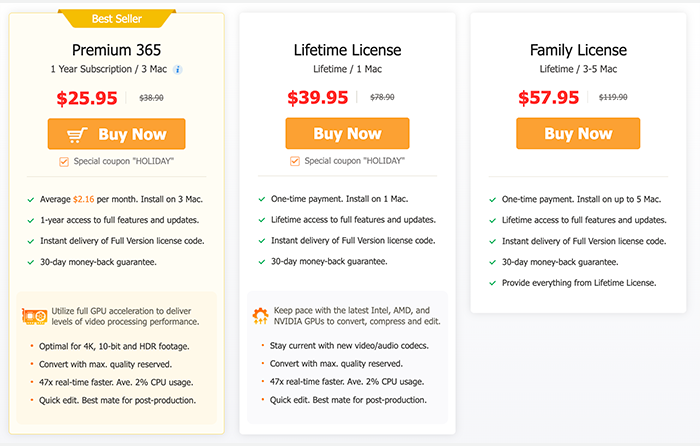Select the Family License heading
This screenshot has height=446, width=700.
[578, 50]
